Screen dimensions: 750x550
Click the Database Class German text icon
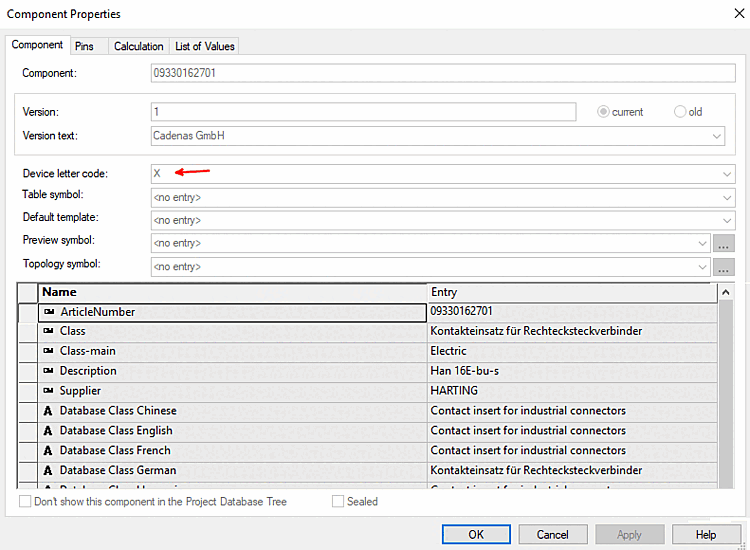click(x=49, y=470)
